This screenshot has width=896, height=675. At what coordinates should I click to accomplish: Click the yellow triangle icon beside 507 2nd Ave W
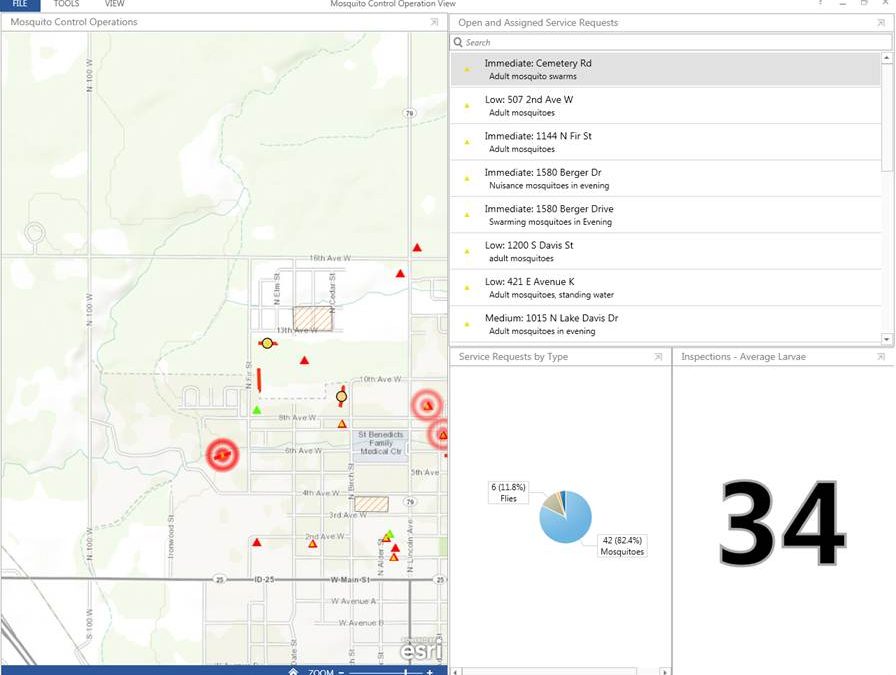click(467, 106)
